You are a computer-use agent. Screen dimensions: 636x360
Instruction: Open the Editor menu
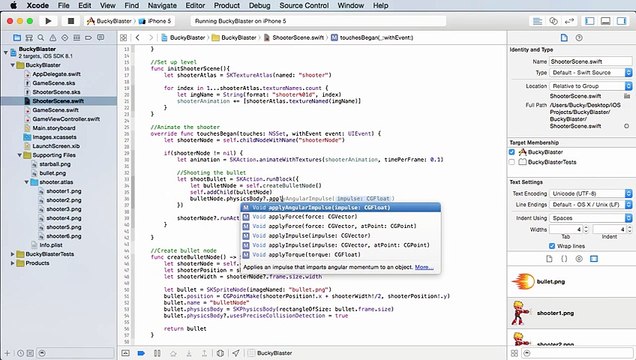(x=195, y=6)
